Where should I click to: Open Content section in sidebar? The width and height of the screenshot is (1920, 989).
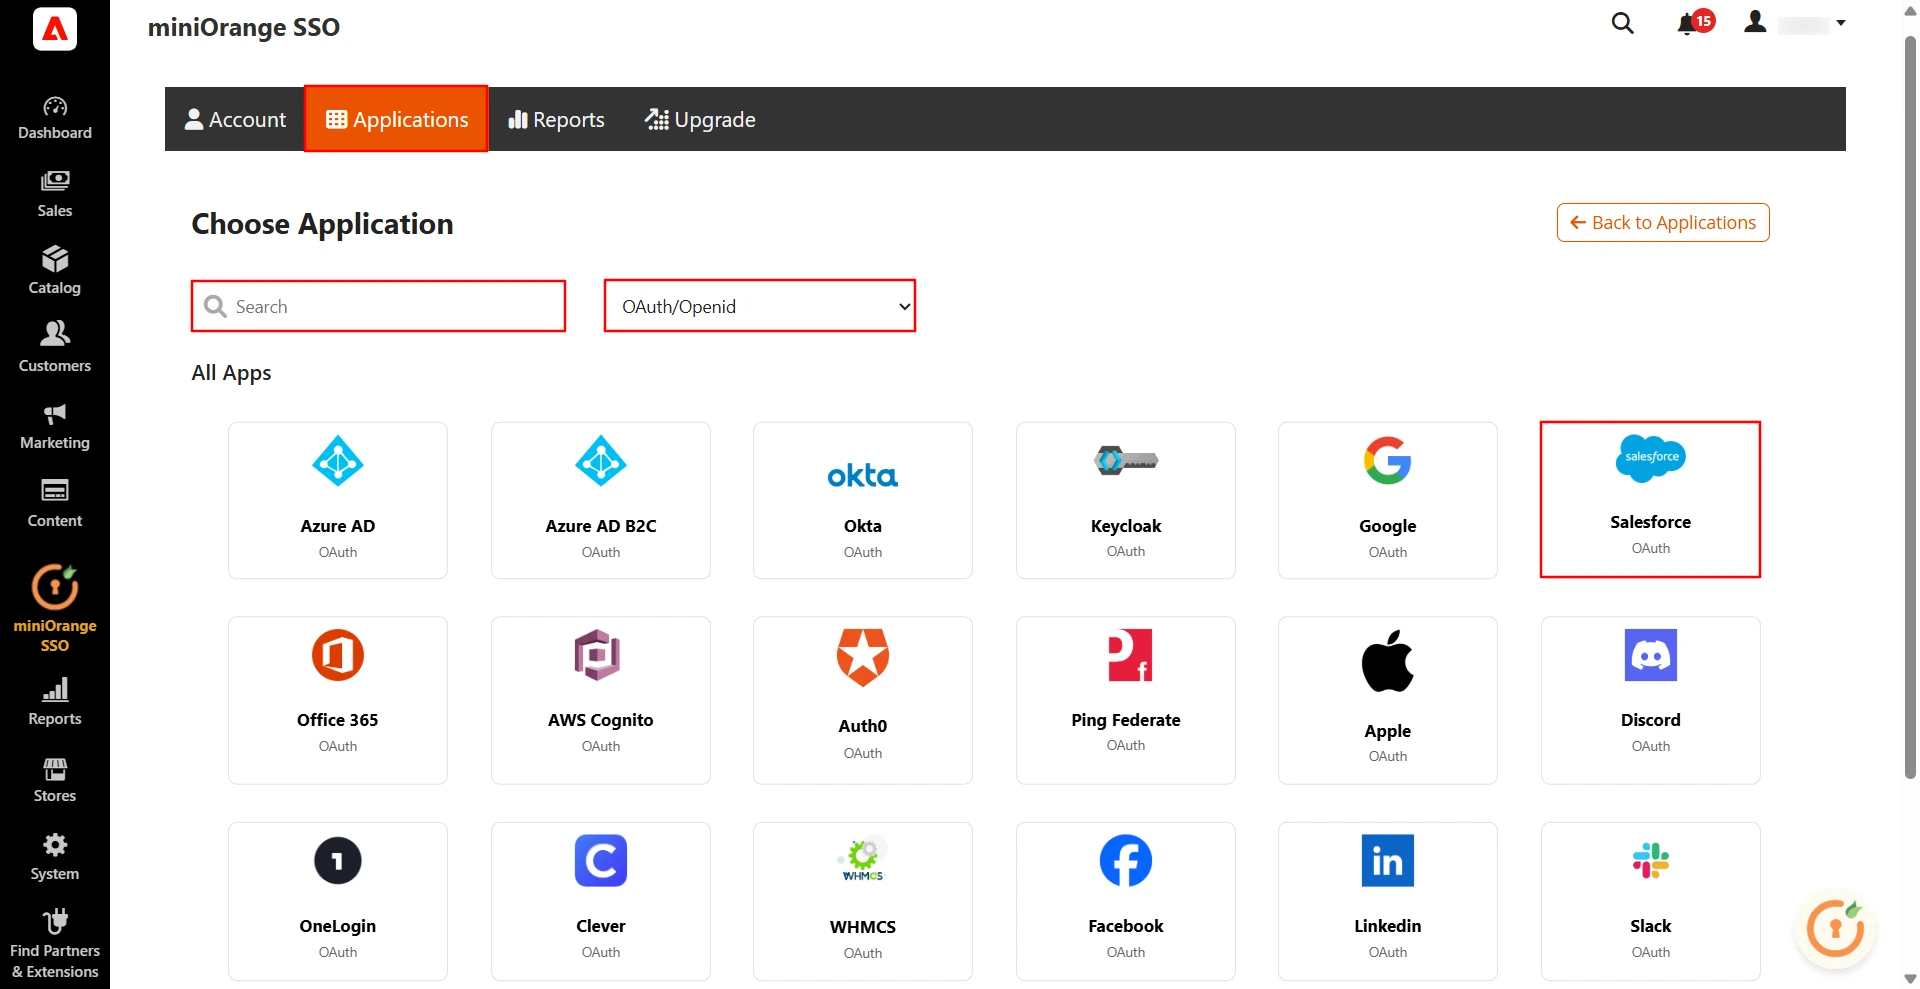point(55,504)
